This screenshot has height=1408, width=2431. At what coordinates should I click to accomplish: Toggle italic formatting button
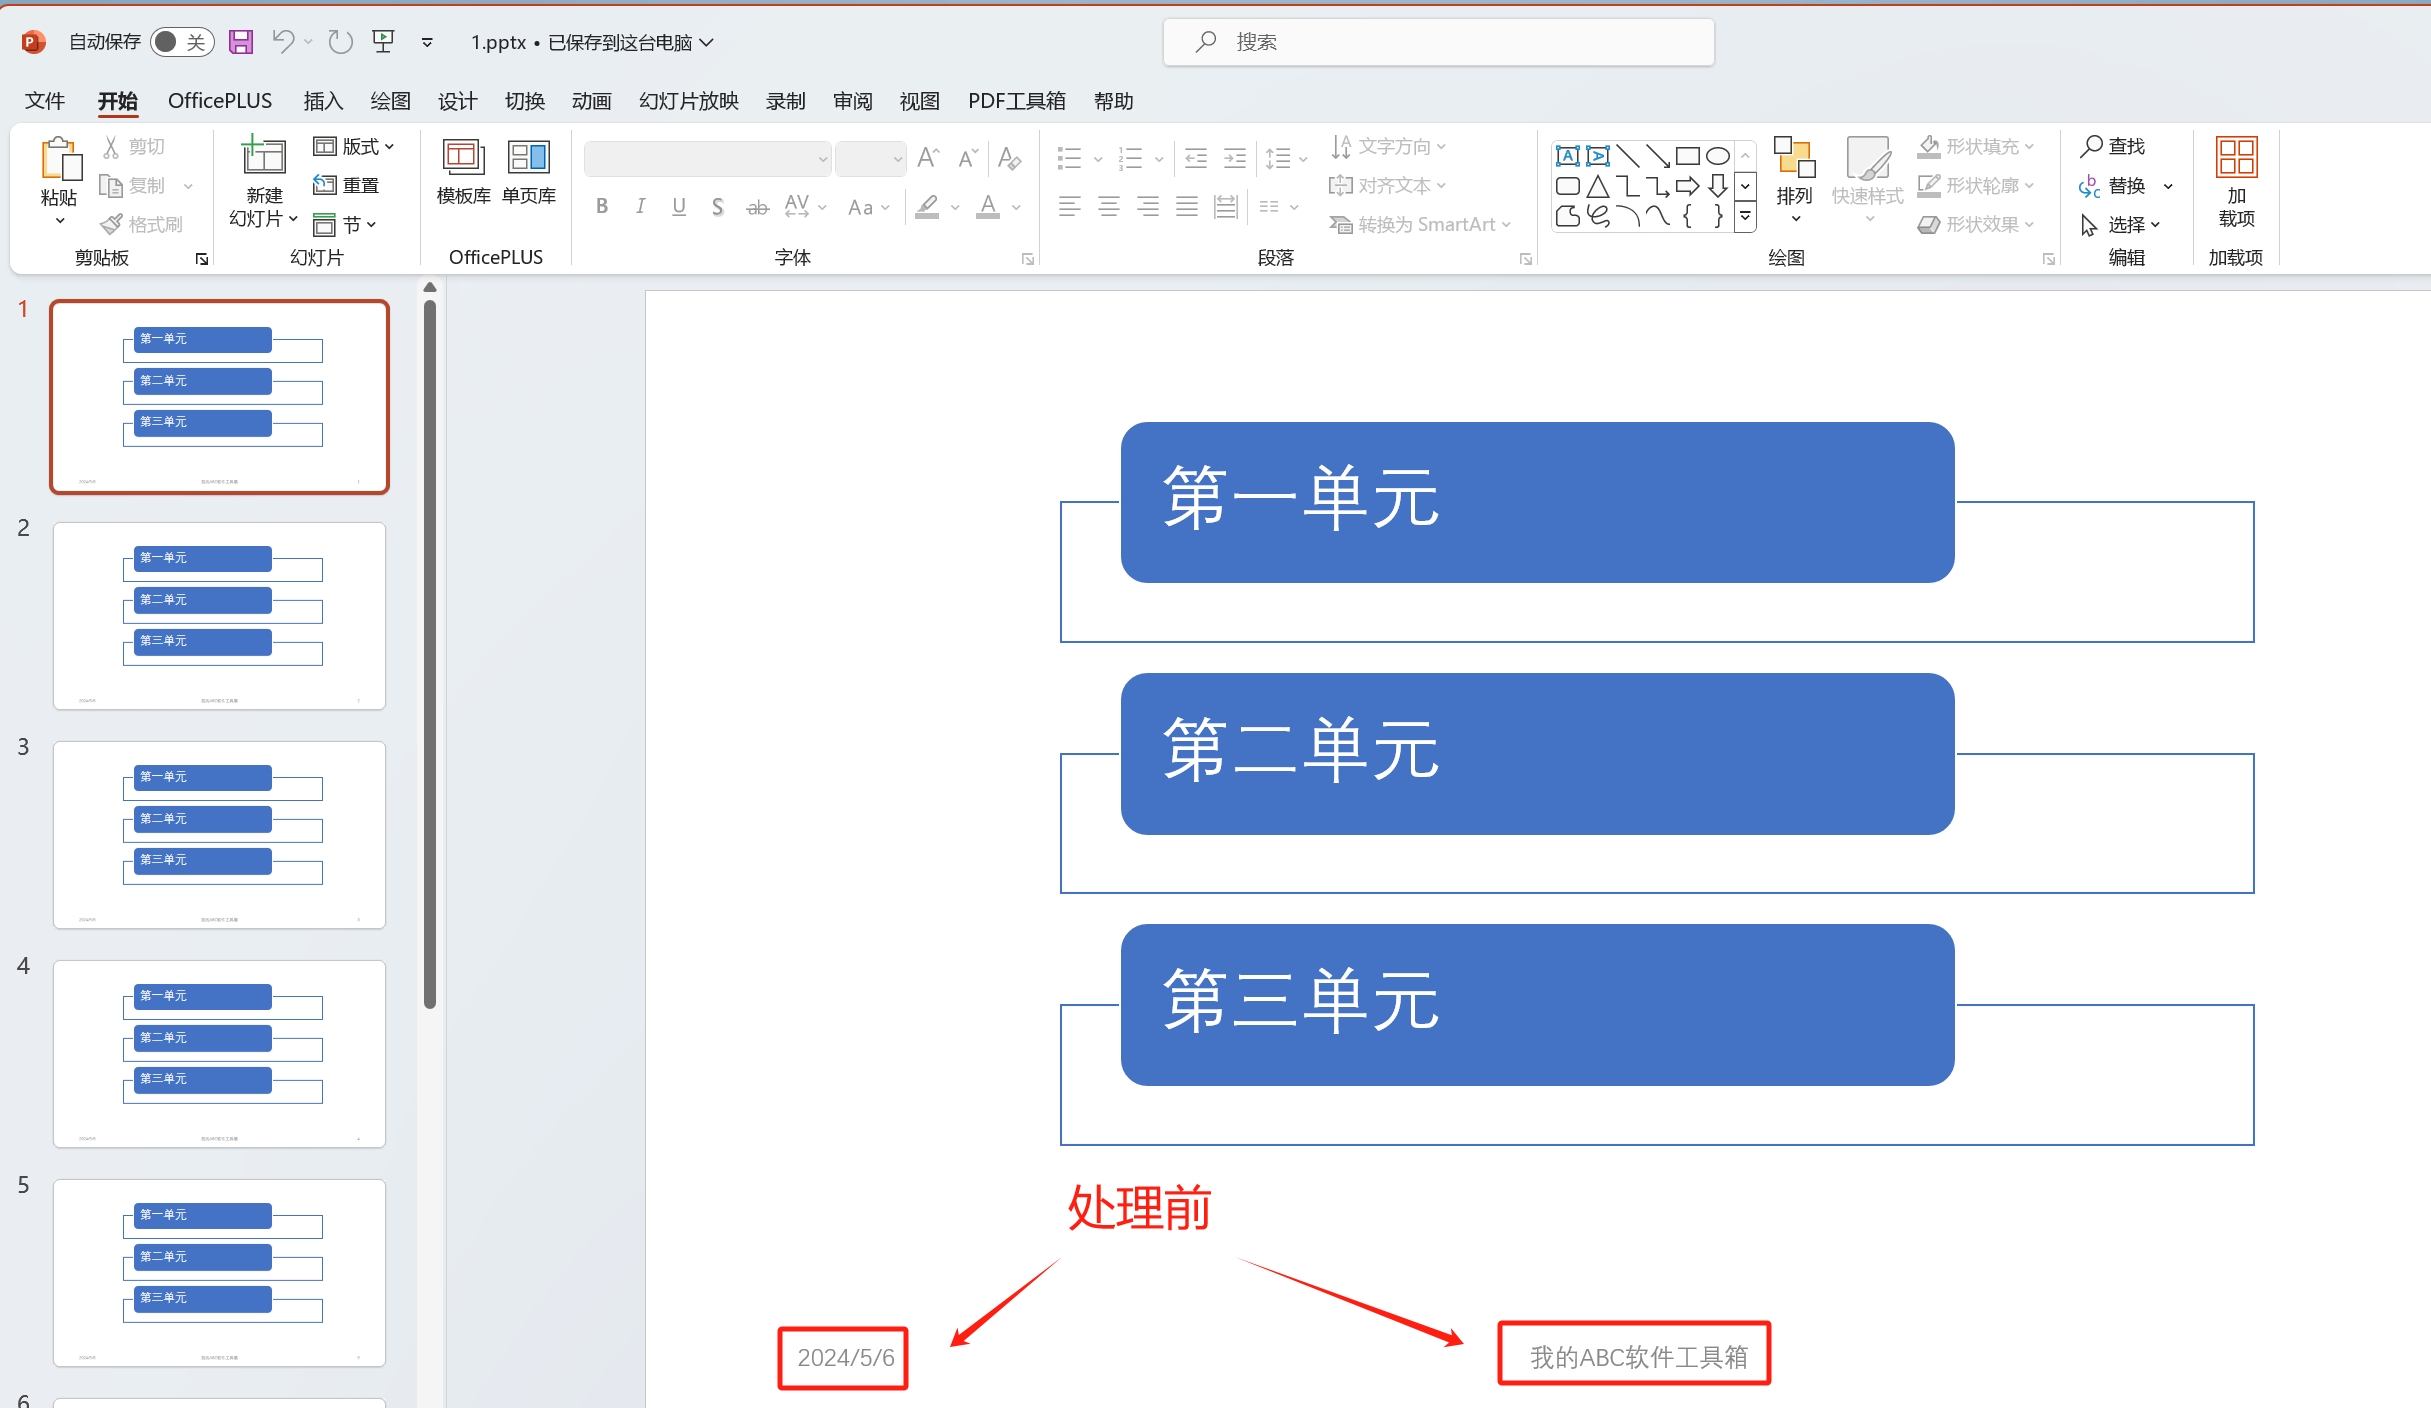[x=640, y=207]
